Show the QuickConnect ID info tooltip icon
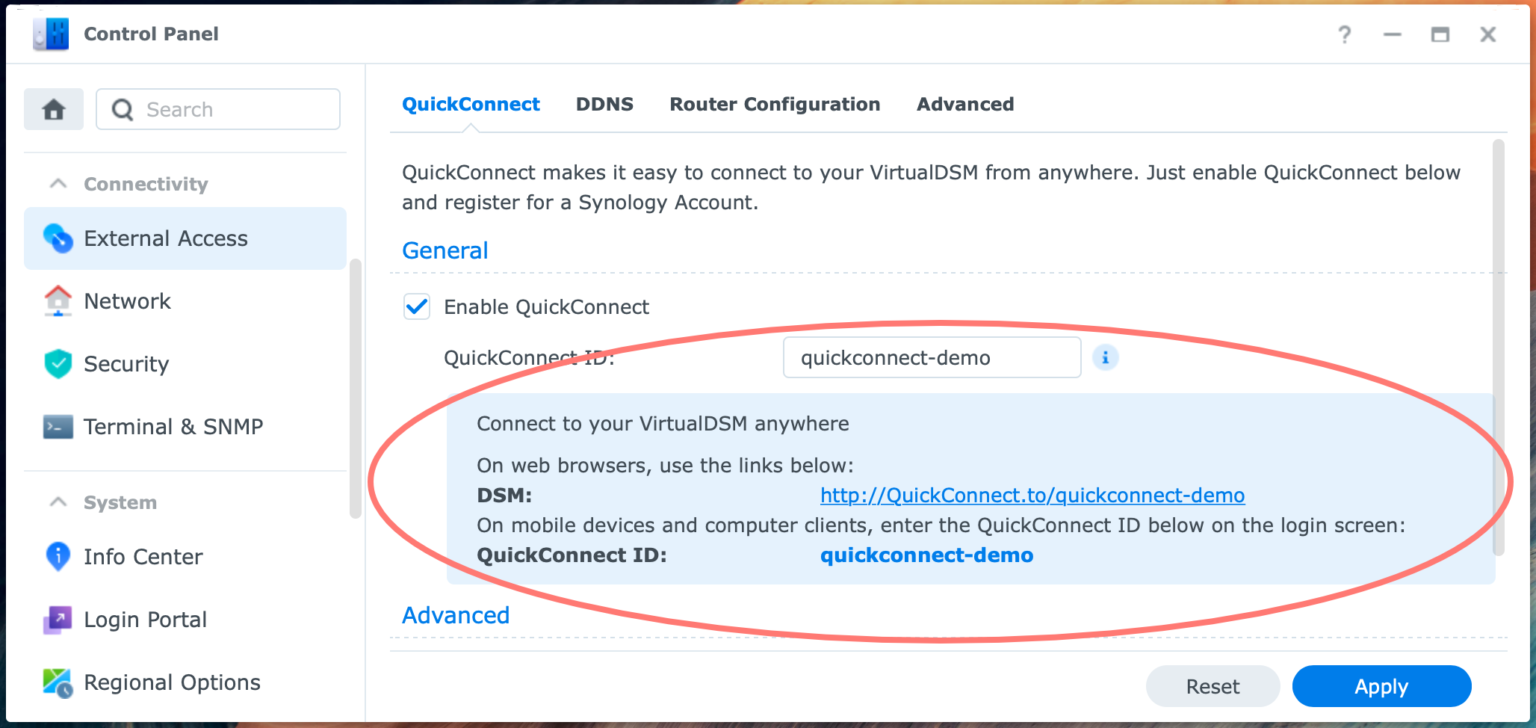1536x728 pixels. pyautogui.click(x=1105, y=357)
